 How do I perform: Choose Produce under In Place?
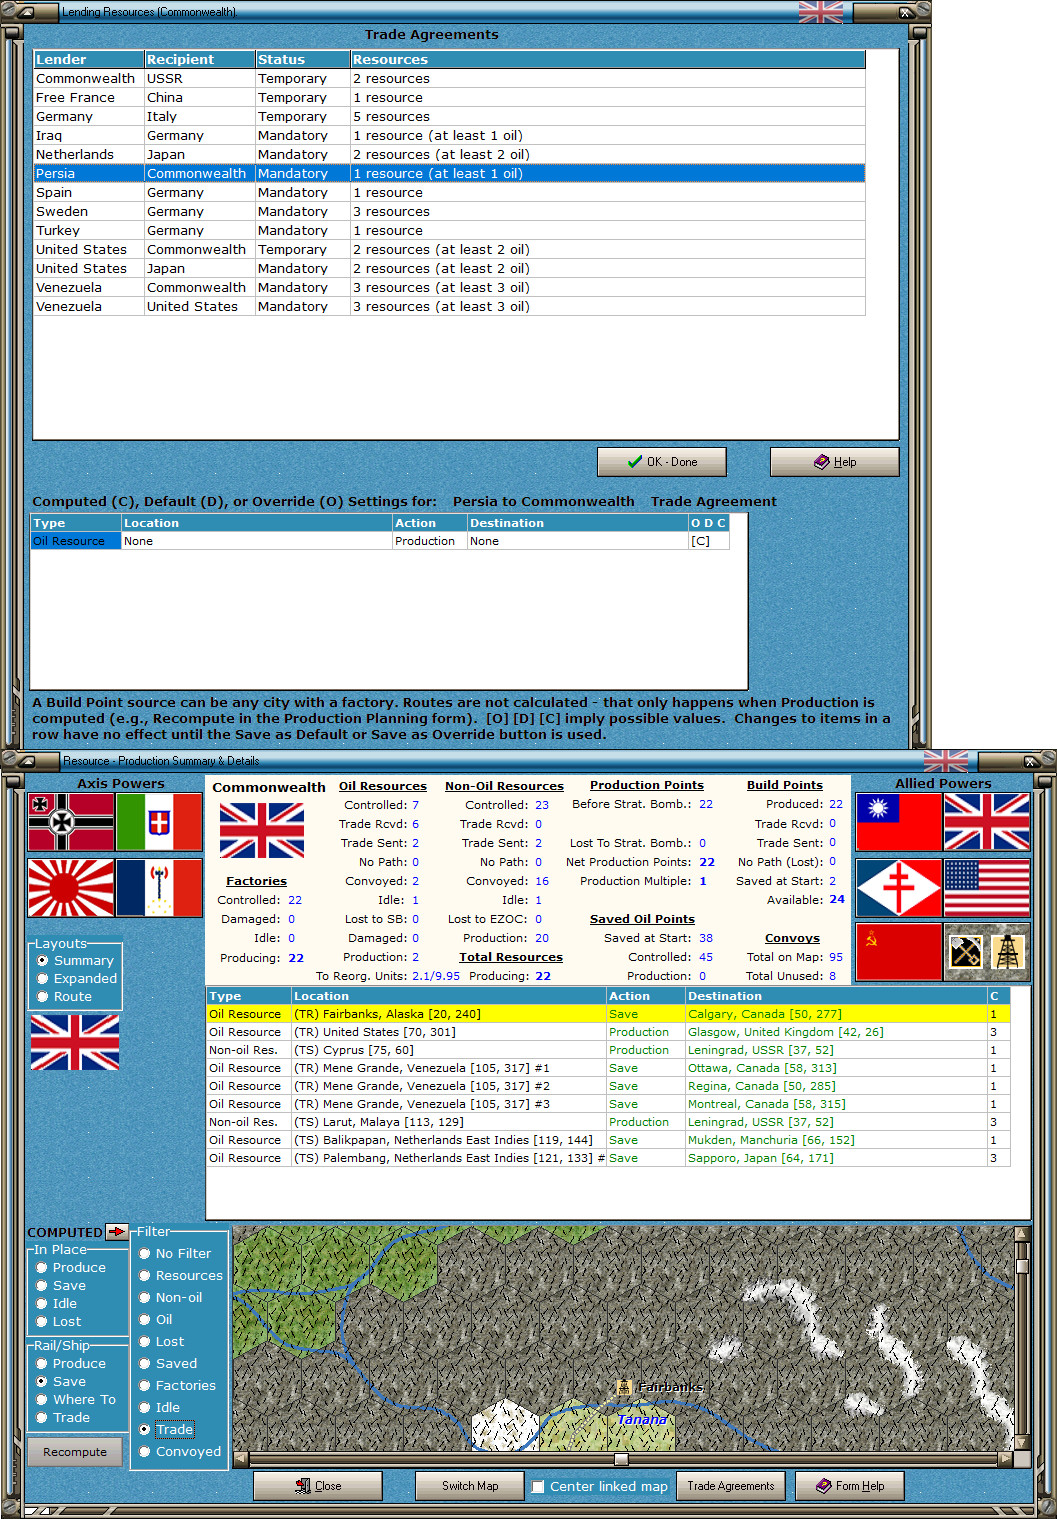70,1267
